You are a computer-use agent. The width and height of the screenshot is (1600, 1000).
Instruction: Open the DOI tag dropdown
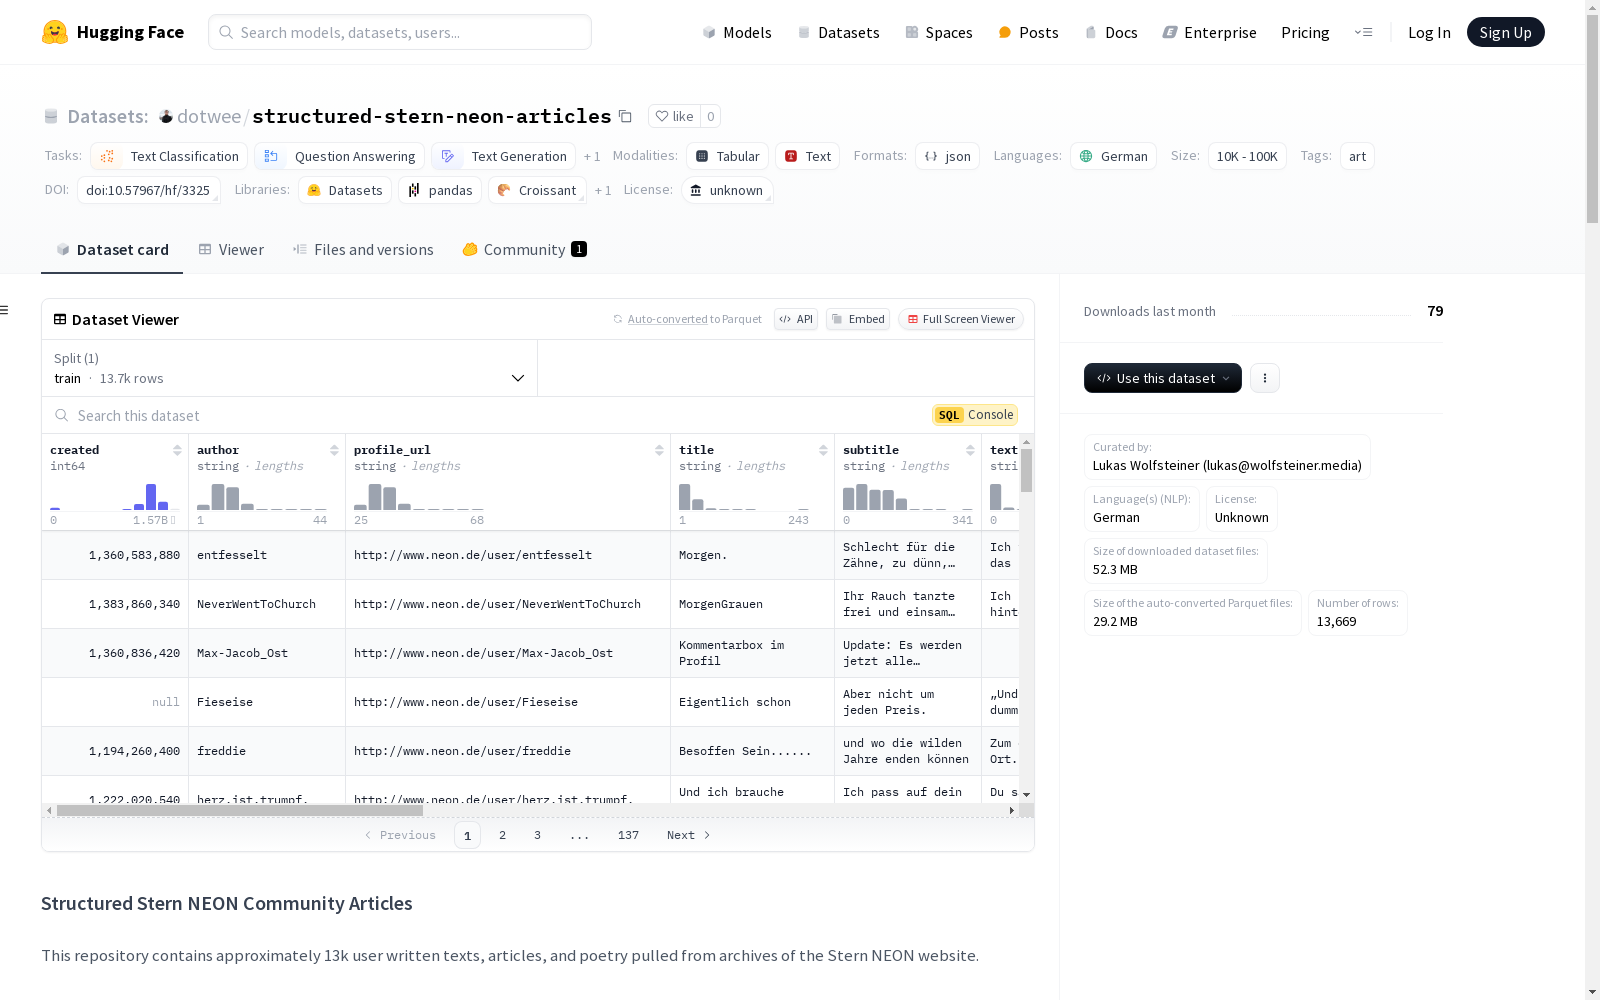(x=148, y=190)
